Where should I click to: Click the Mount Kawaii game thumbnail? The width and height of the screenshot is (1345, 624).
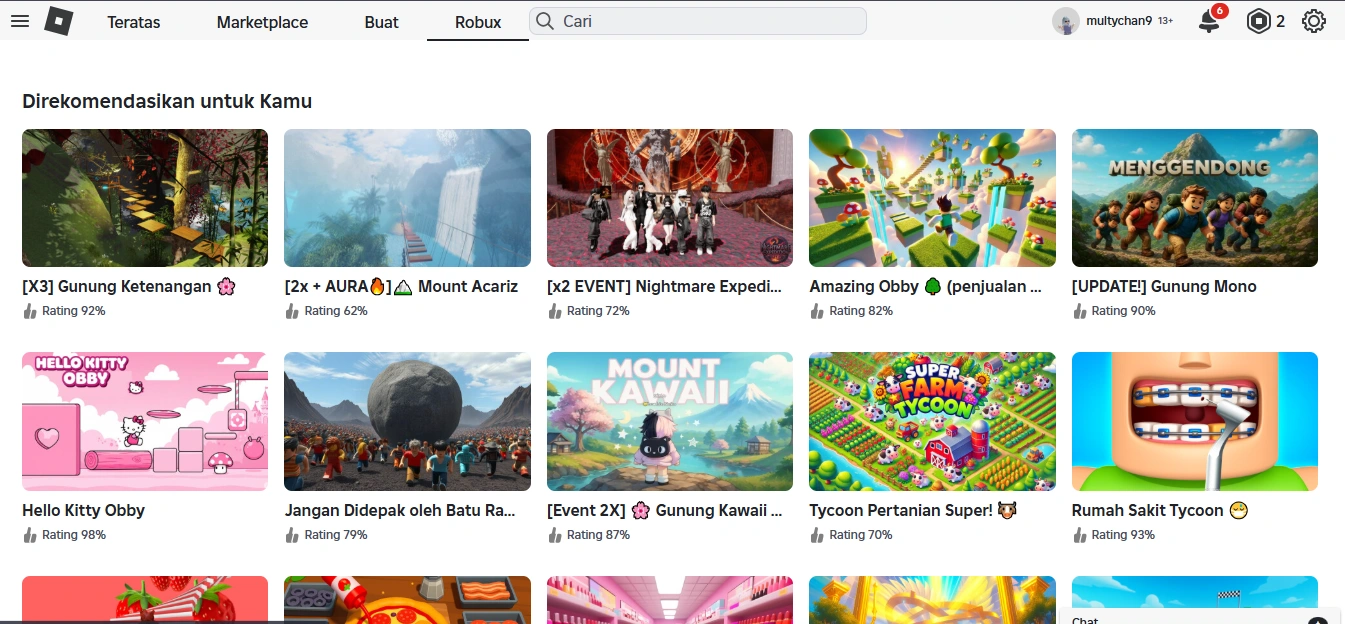click(x=670, y=421)
